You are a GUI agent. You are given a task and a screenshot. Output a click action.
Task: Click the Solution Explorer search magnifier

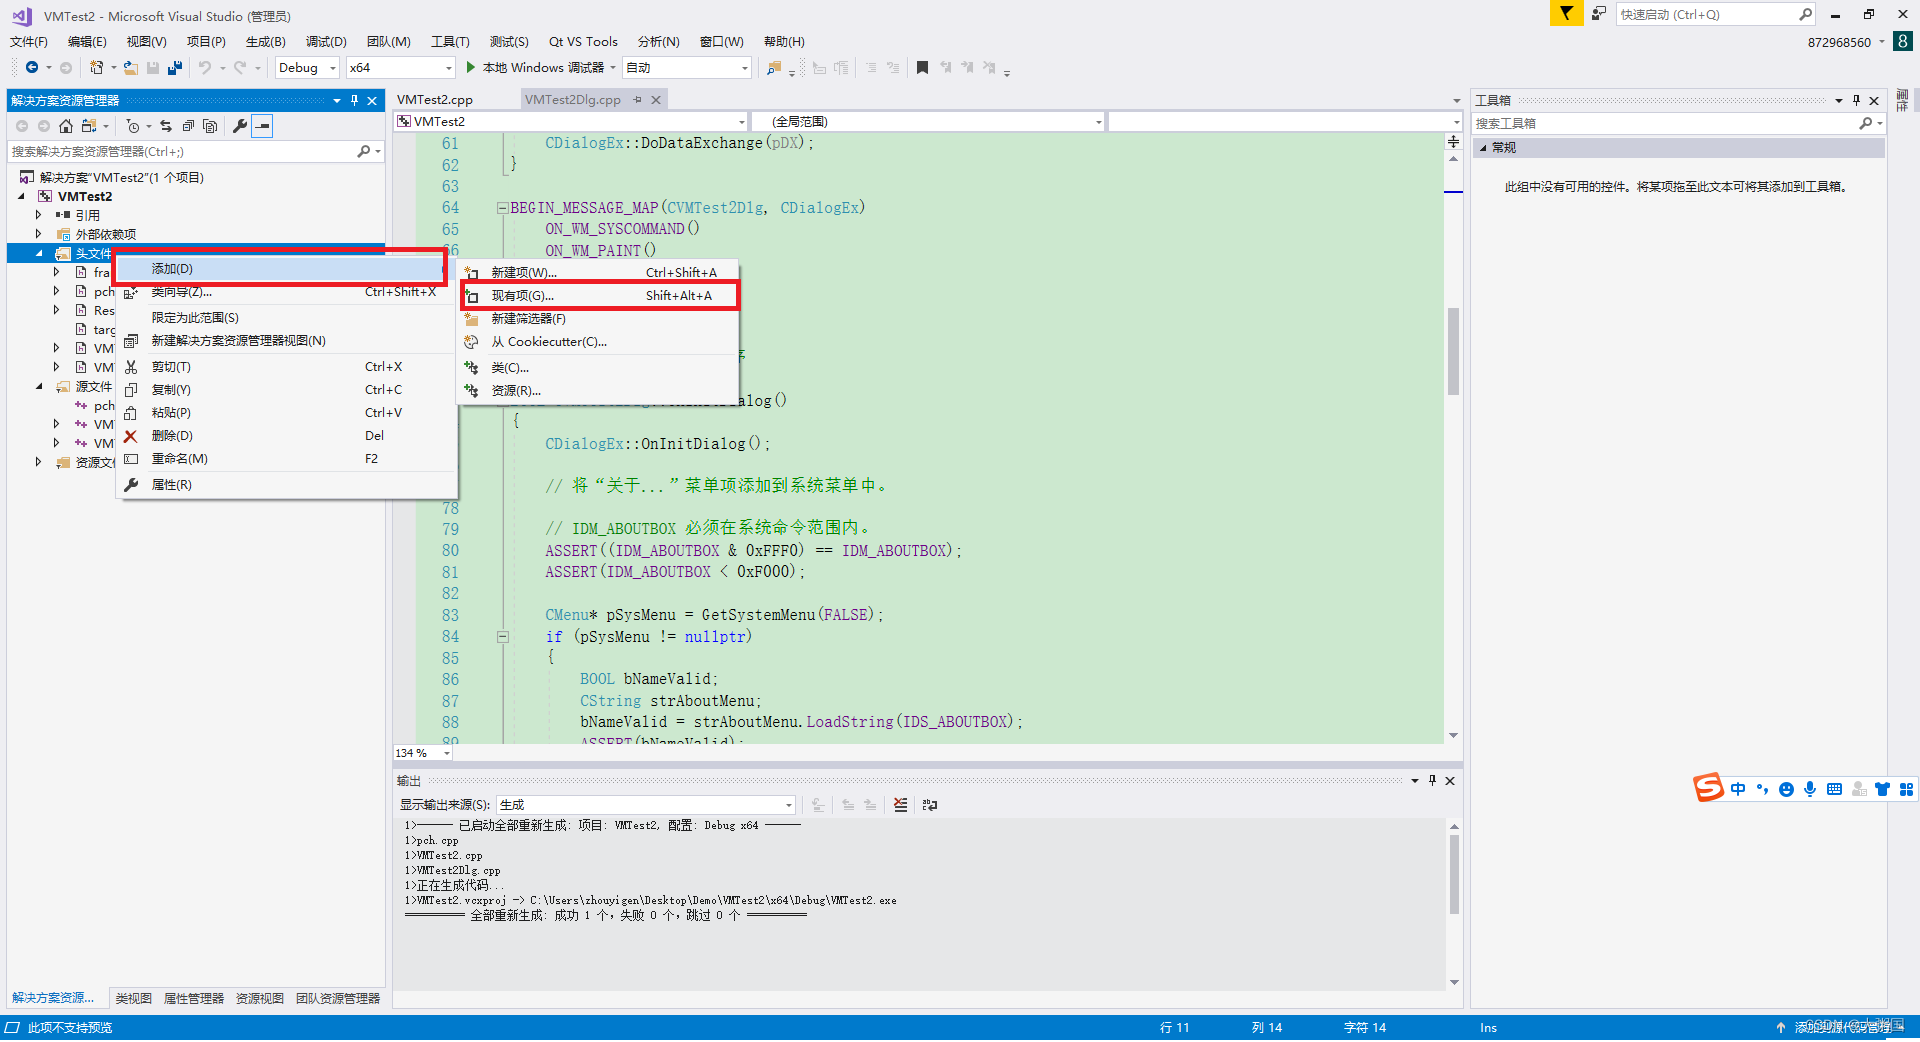[x=364, y=152]
